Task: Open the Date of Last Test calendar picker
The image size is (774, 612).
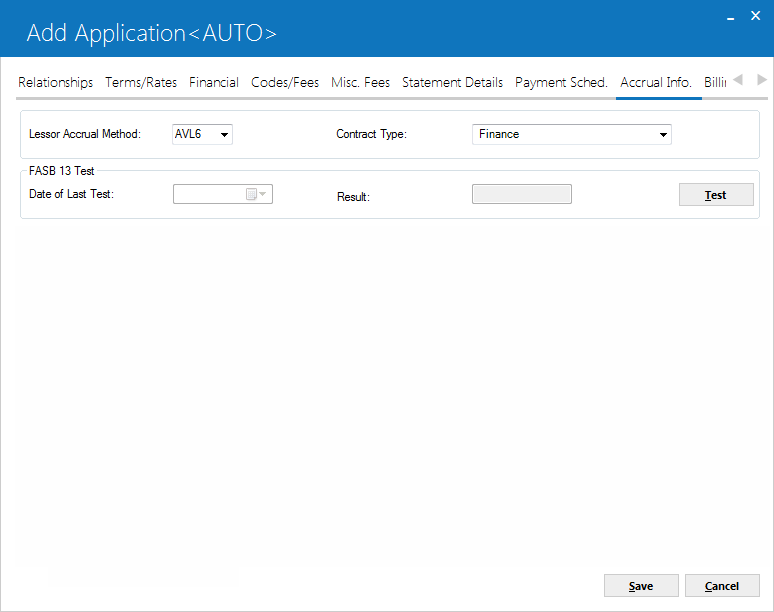Action: (x=256, y=194)
